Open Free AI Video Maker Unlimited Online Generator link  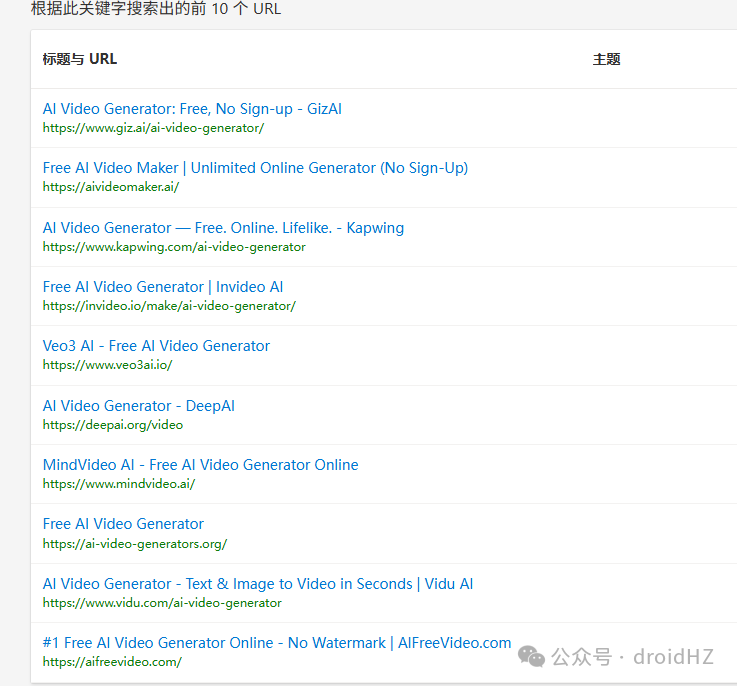click(x=255, y=168)
